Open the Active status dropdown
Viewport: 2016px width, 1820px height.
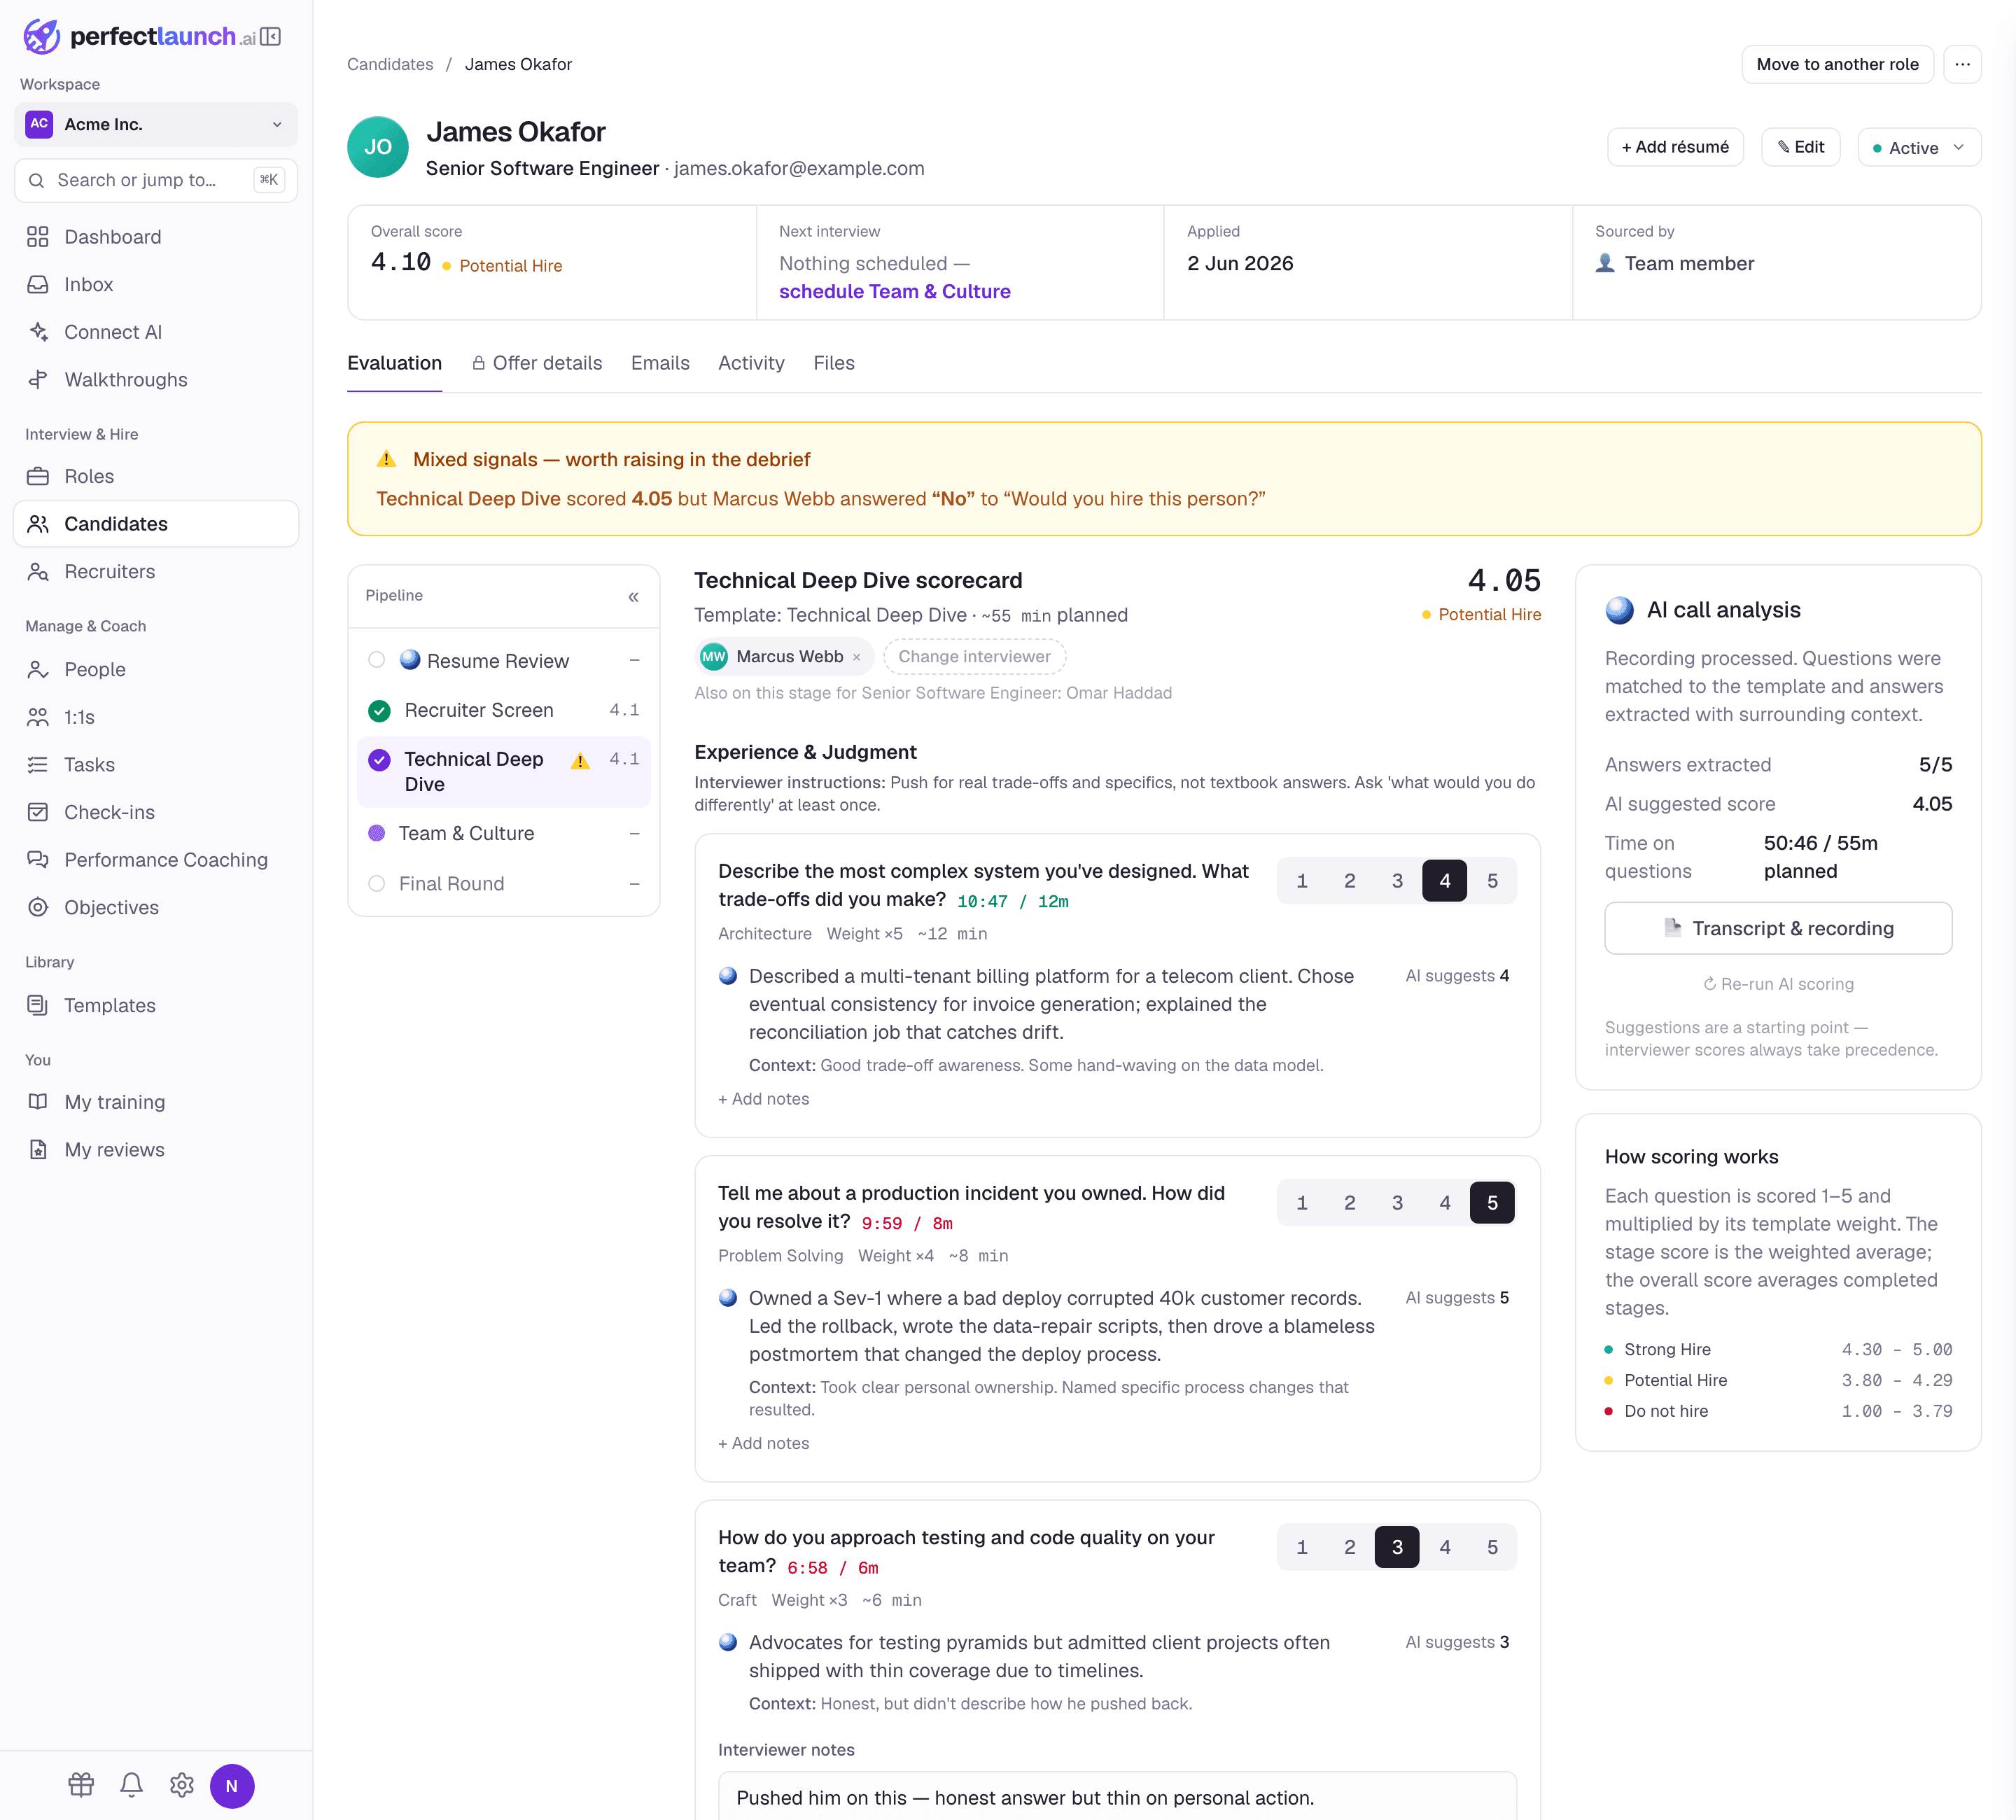click(1919, 148)
